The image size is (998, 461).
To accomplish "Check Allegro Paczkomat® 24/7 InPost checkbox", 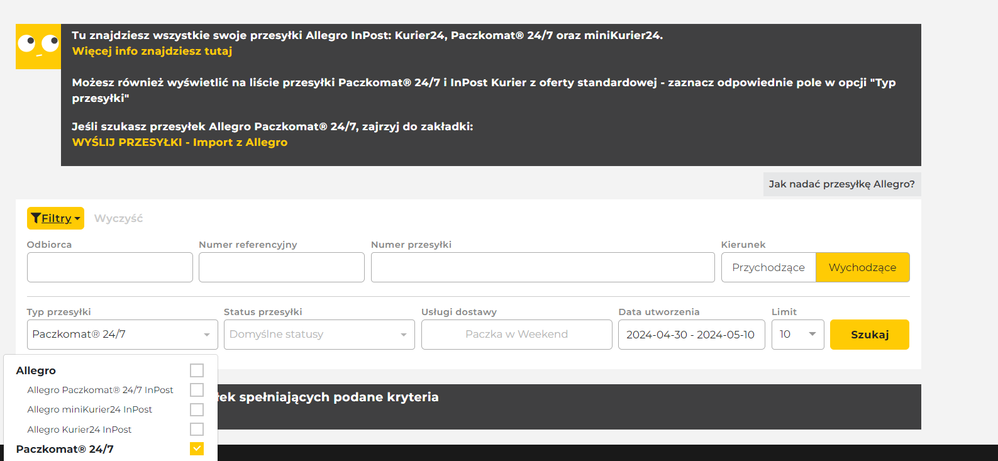I will [x=197, y=390].
